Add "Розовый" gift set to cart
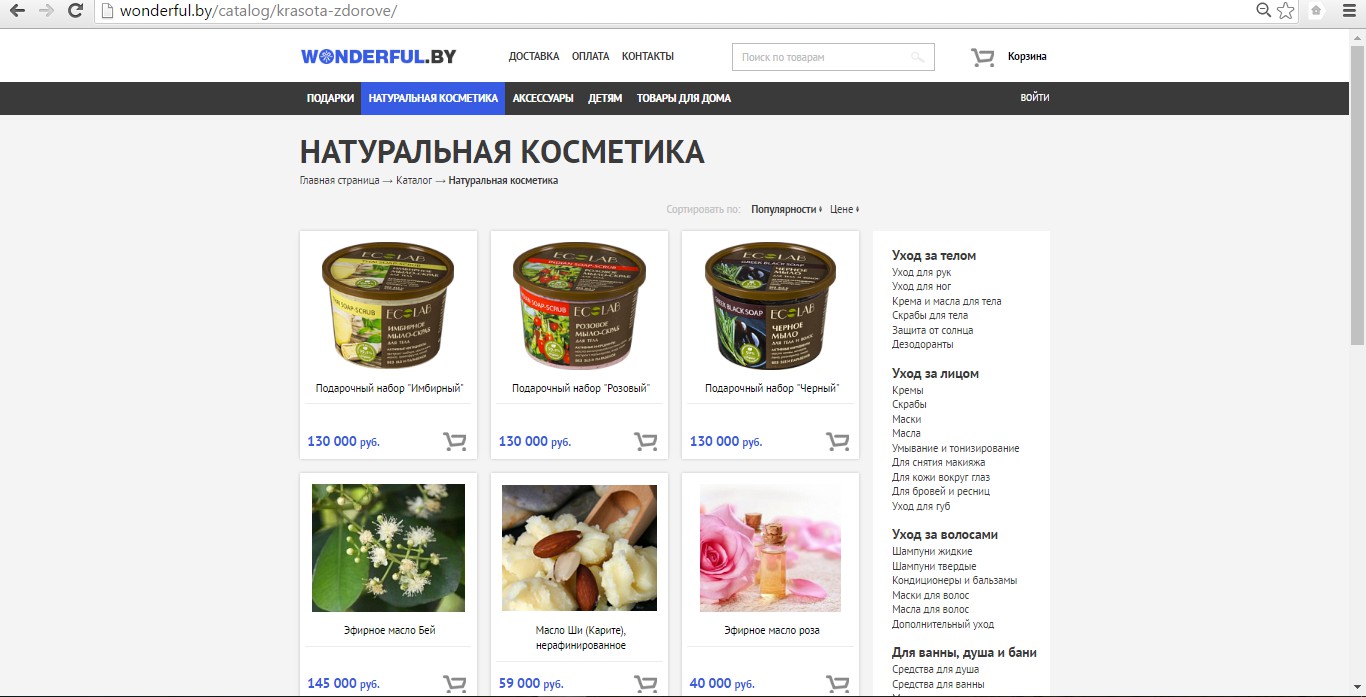 646,441
